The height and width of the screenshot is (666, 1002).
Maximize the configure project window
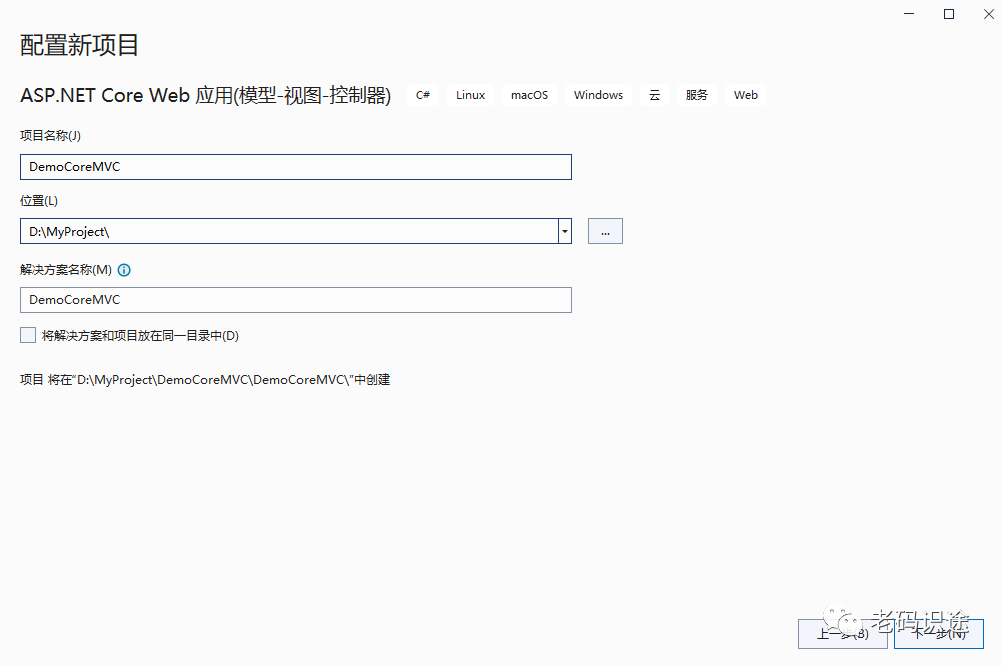click(x=949, y=14)
